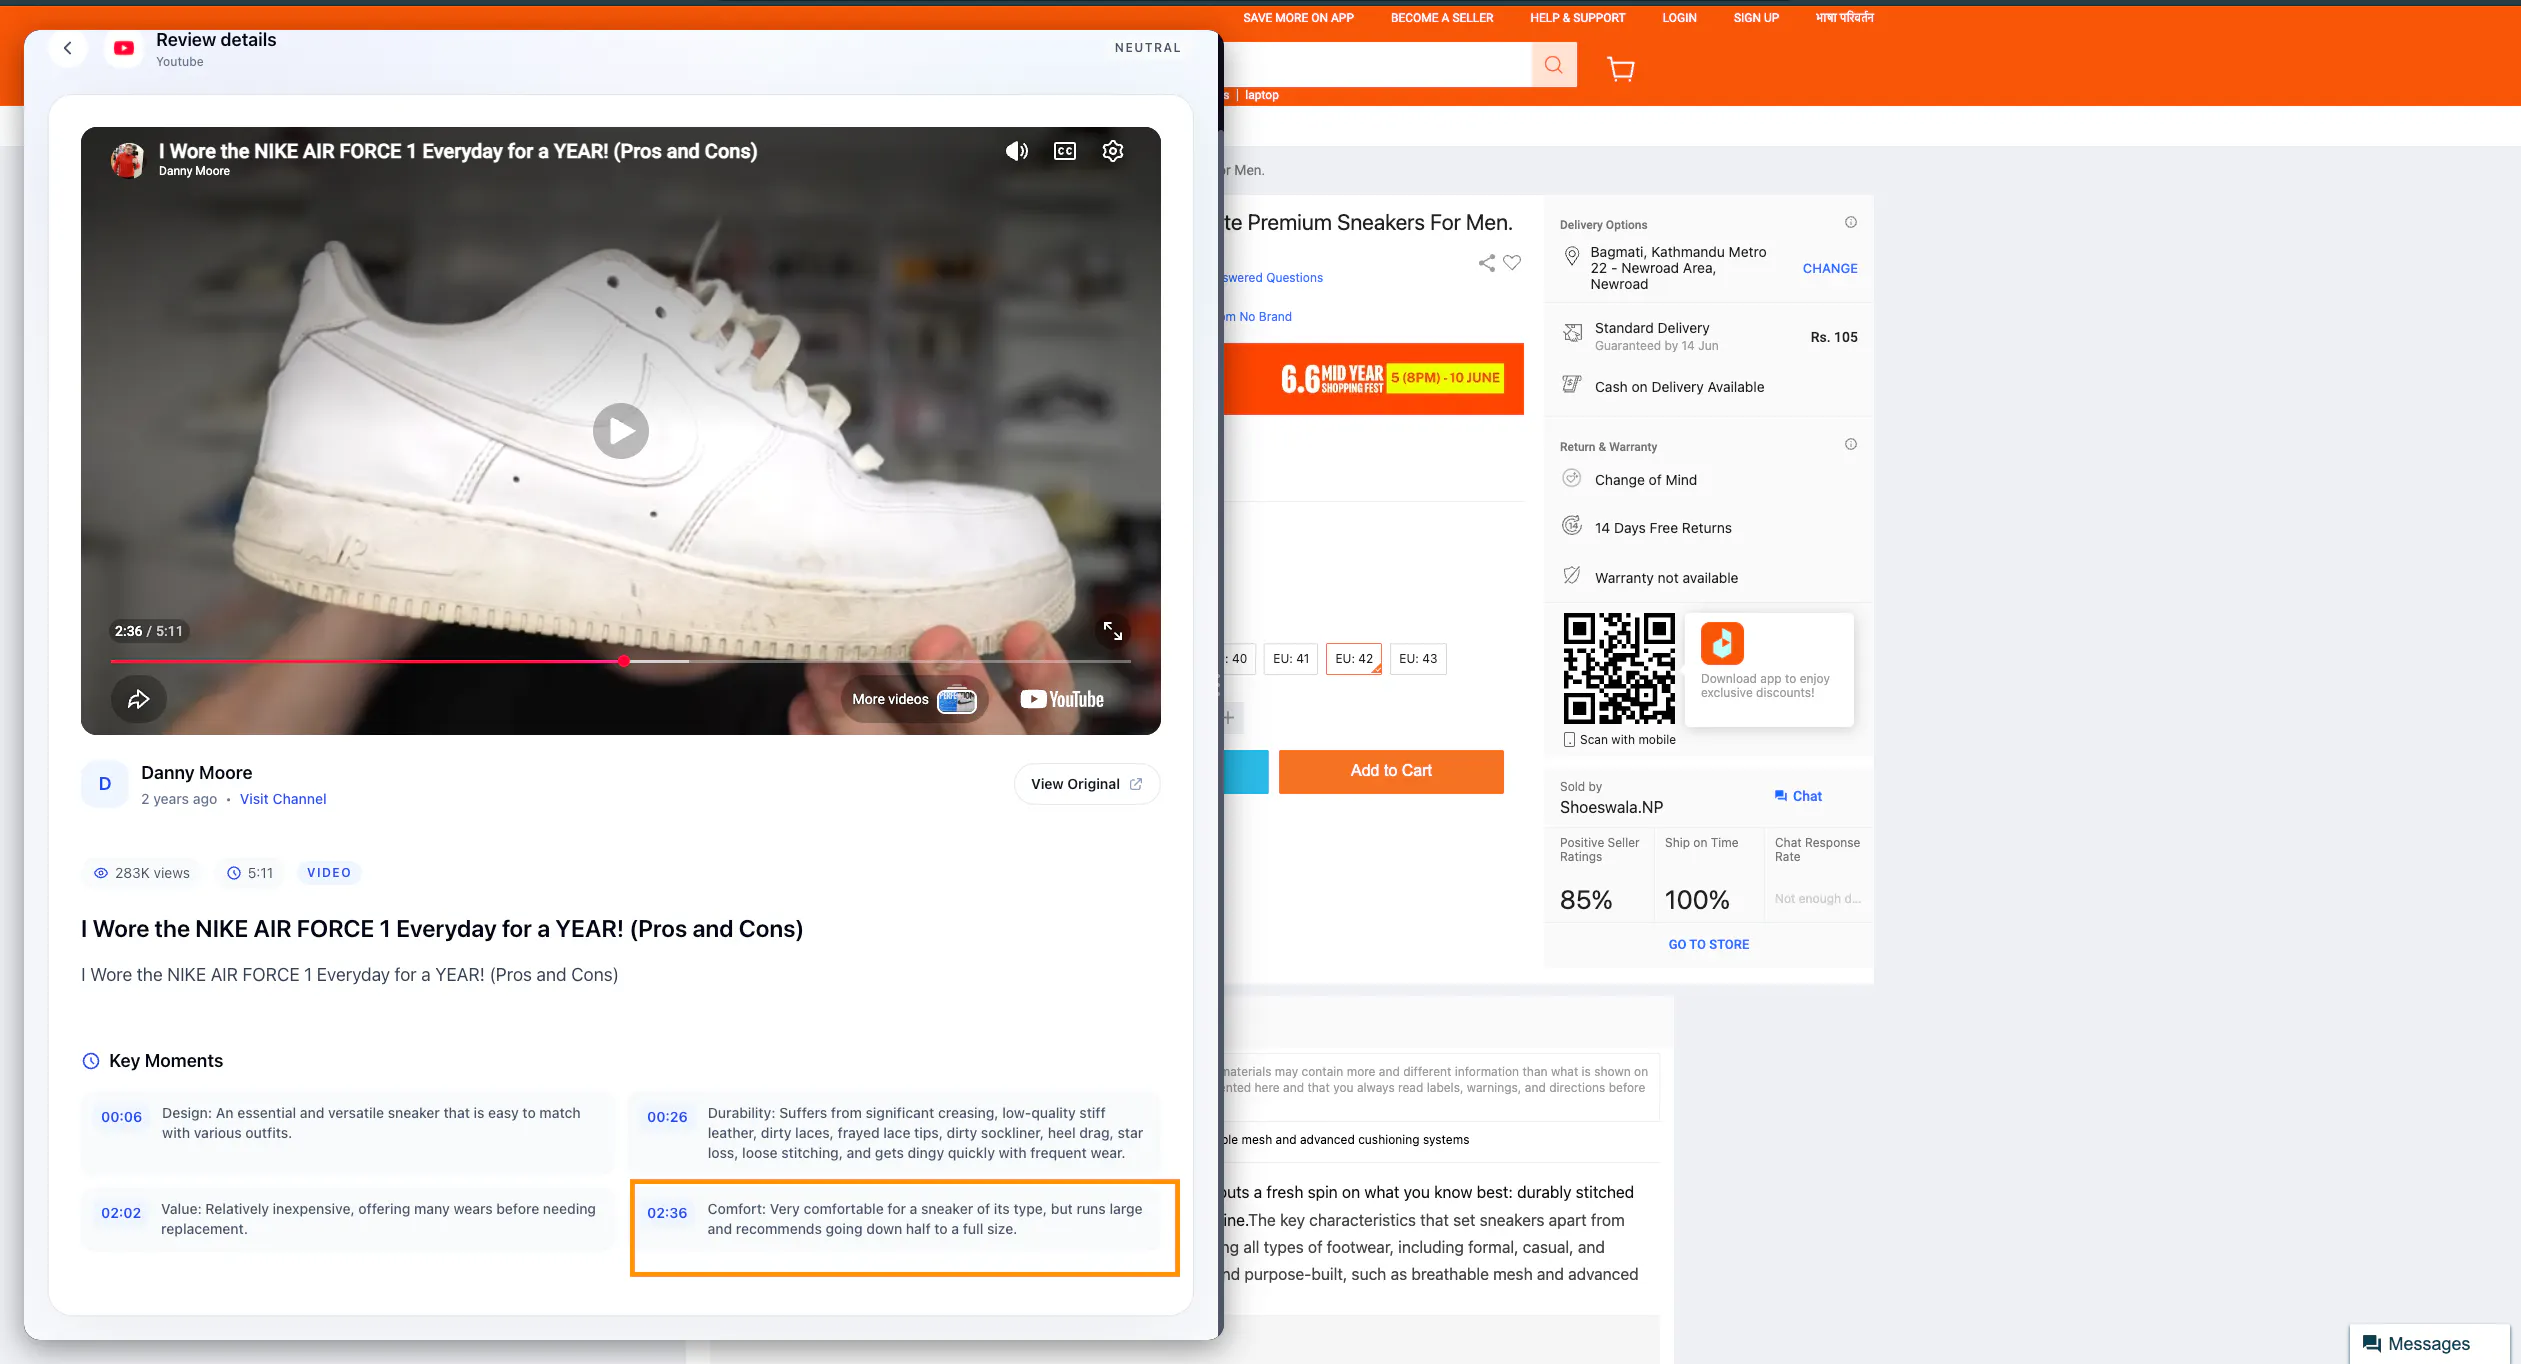Open HELP & SUPPORT menu

(1577, 18)
